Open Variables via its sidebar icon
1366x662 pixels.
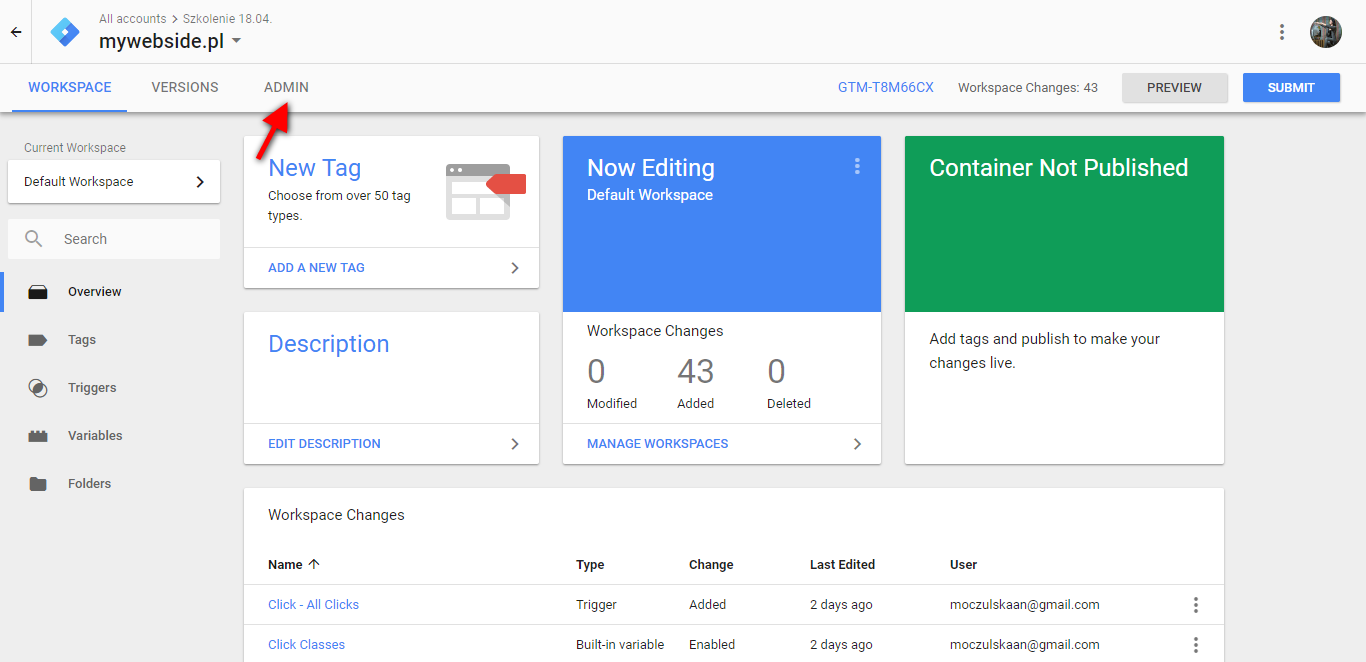click(x=38, y=436)
